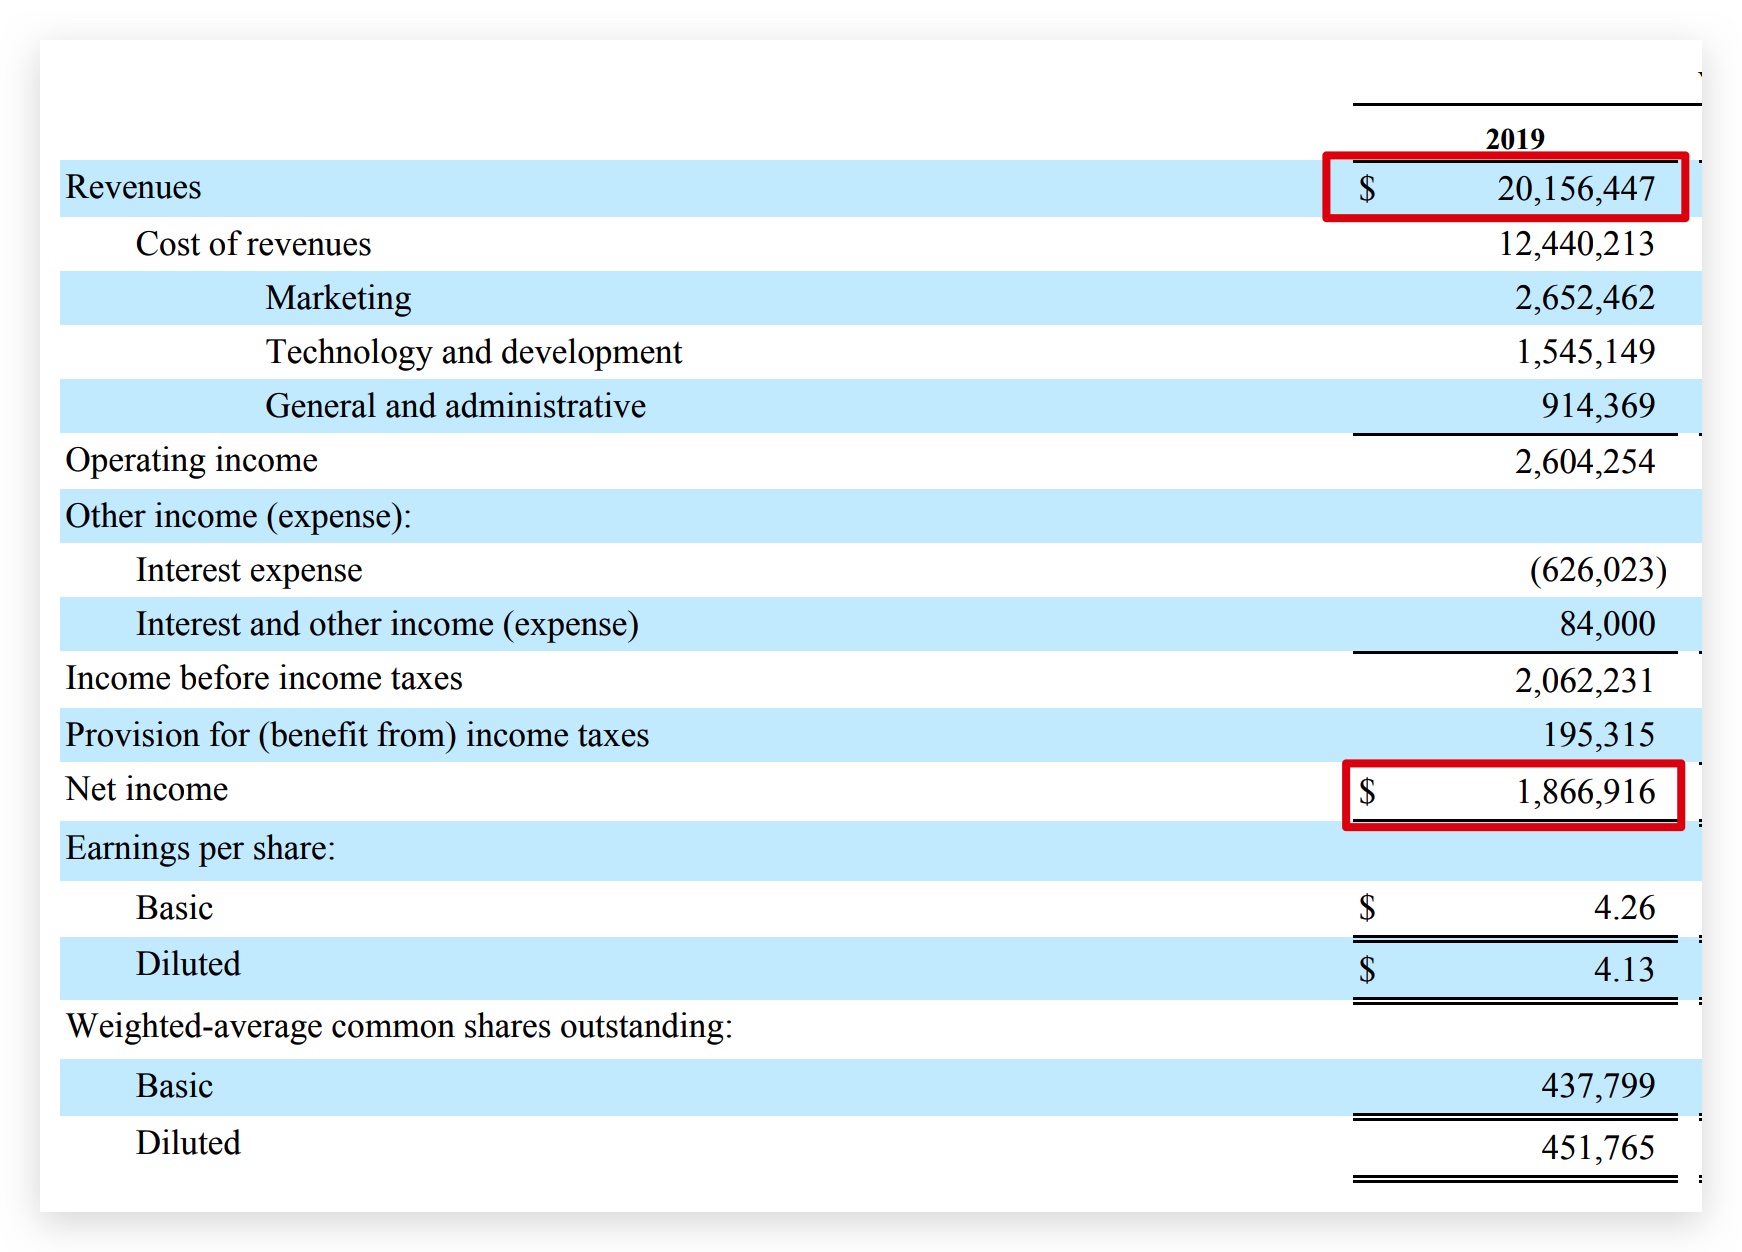Click the Diluted earnings per share 4.13
The width and height of the screenshot is (1742, 1252).
(x=1623, y=969)
